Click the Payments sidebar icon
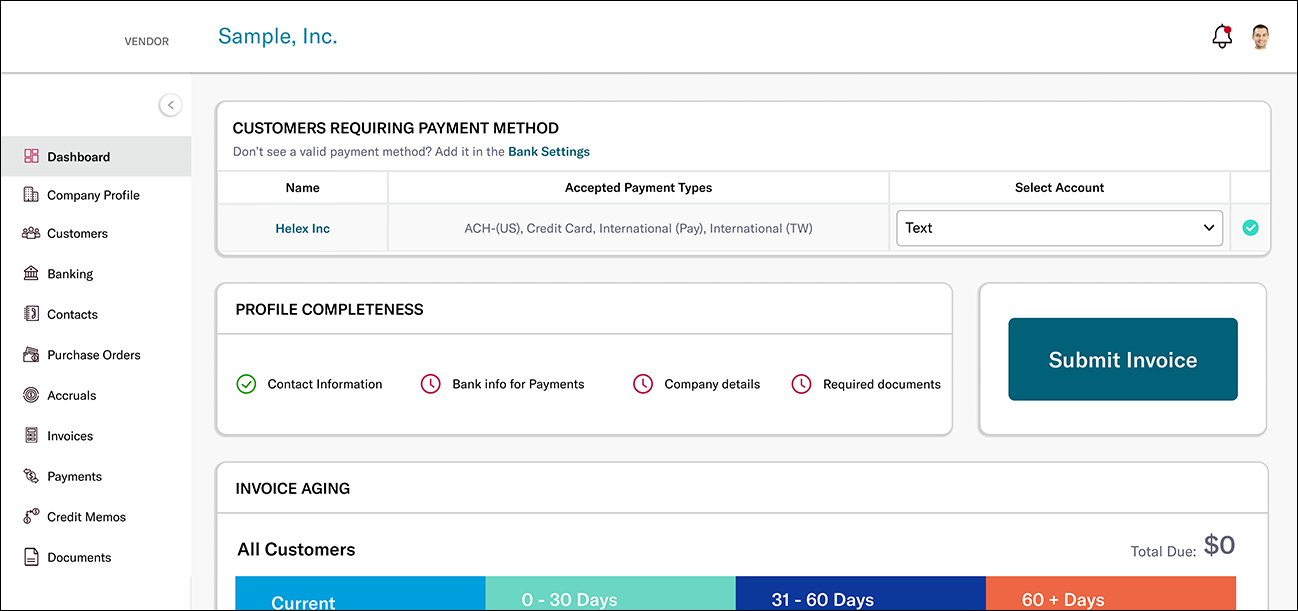This screenshot has height=611, width=1298. coord(31,476)
